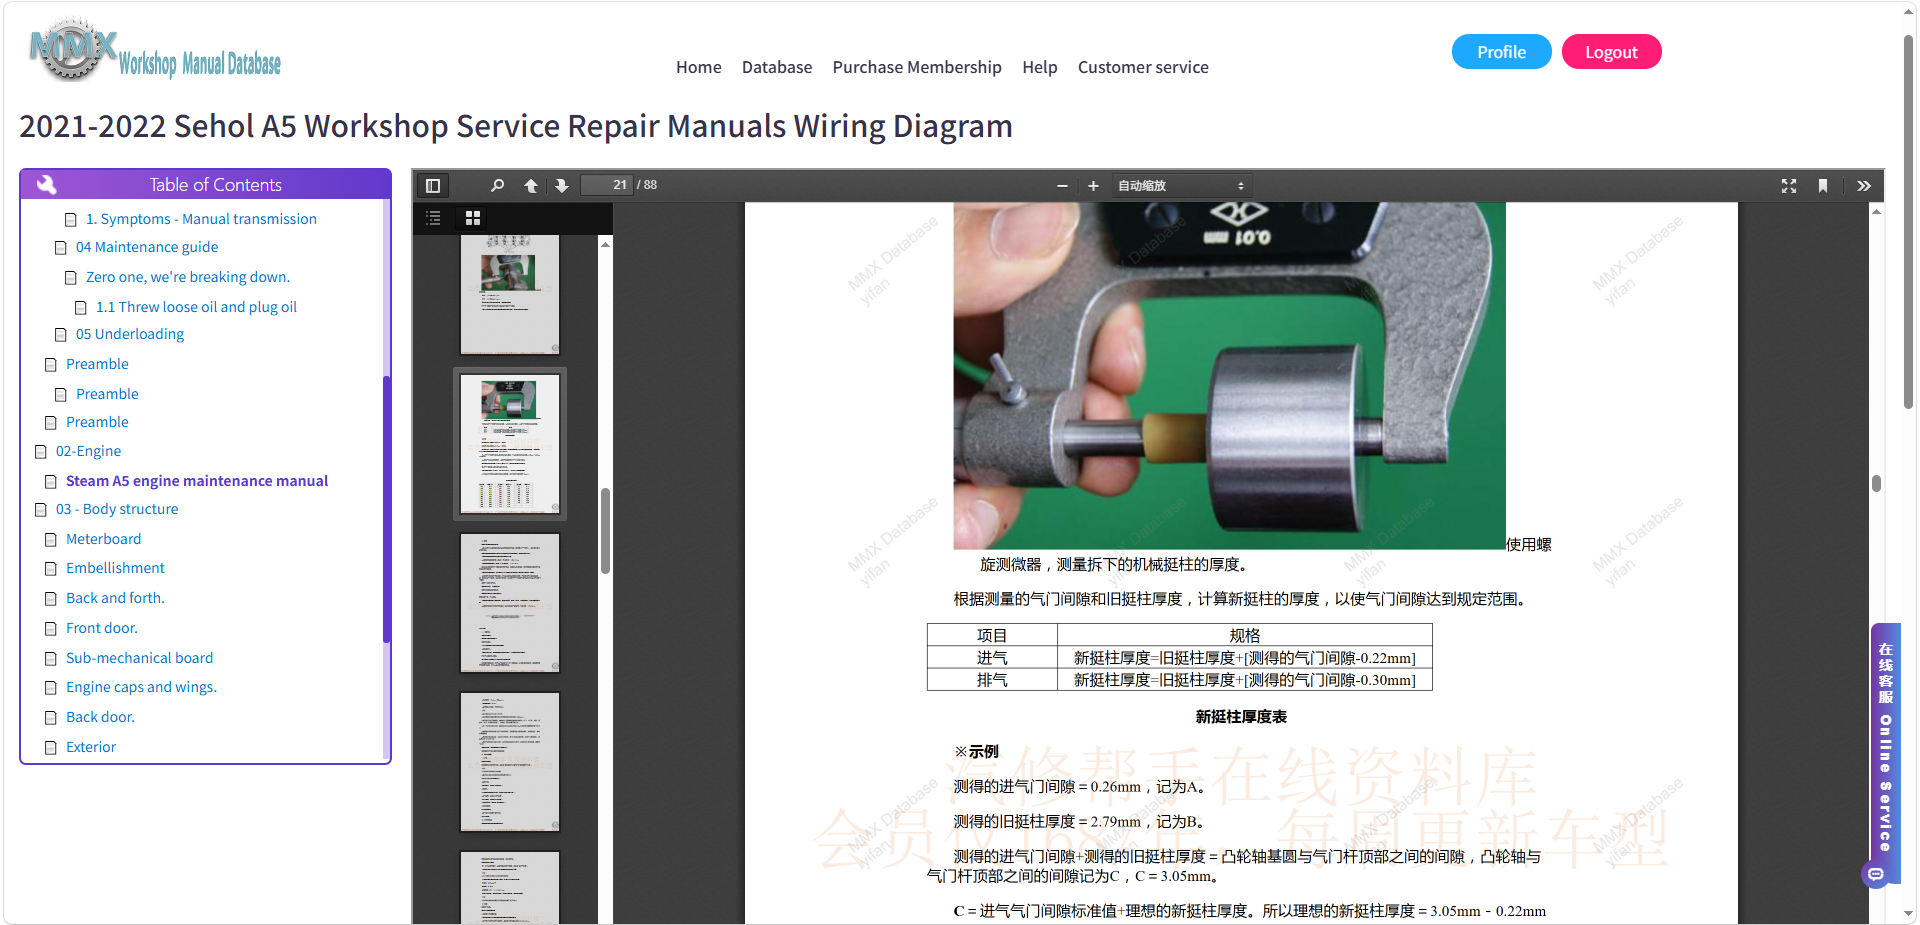This screenshot has width=1920, height=925.
Task: Open Exterior entry
Action: tap(91, 747)
